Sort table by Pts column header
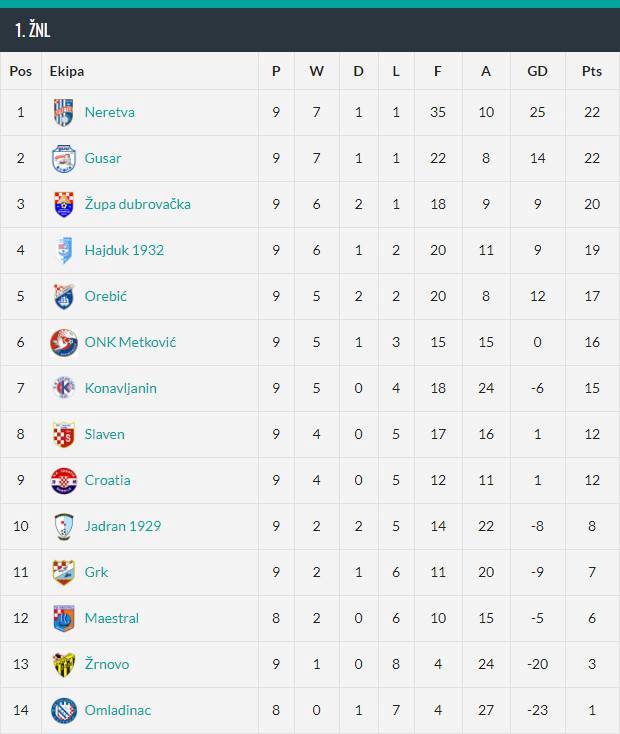Screen dimensions: 620x734 pos(591,71)
